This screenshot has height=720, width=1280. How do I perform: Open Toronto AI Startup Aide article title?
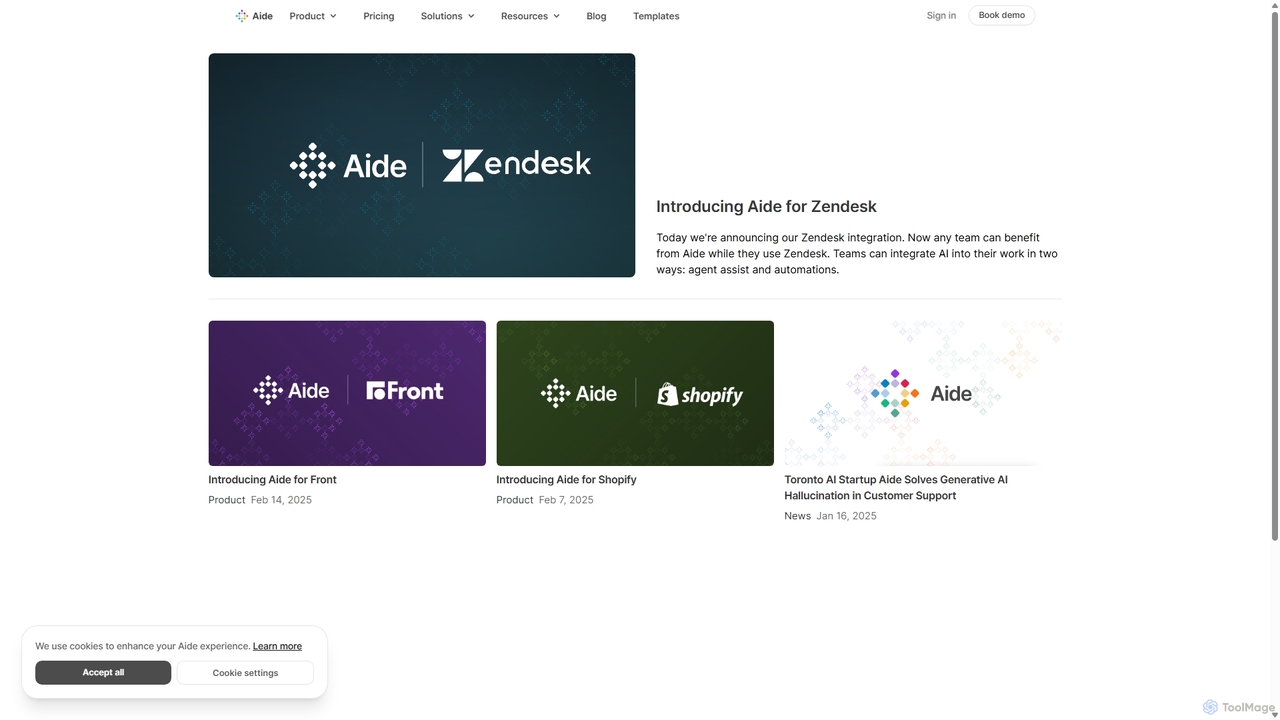tap(896, 488)
